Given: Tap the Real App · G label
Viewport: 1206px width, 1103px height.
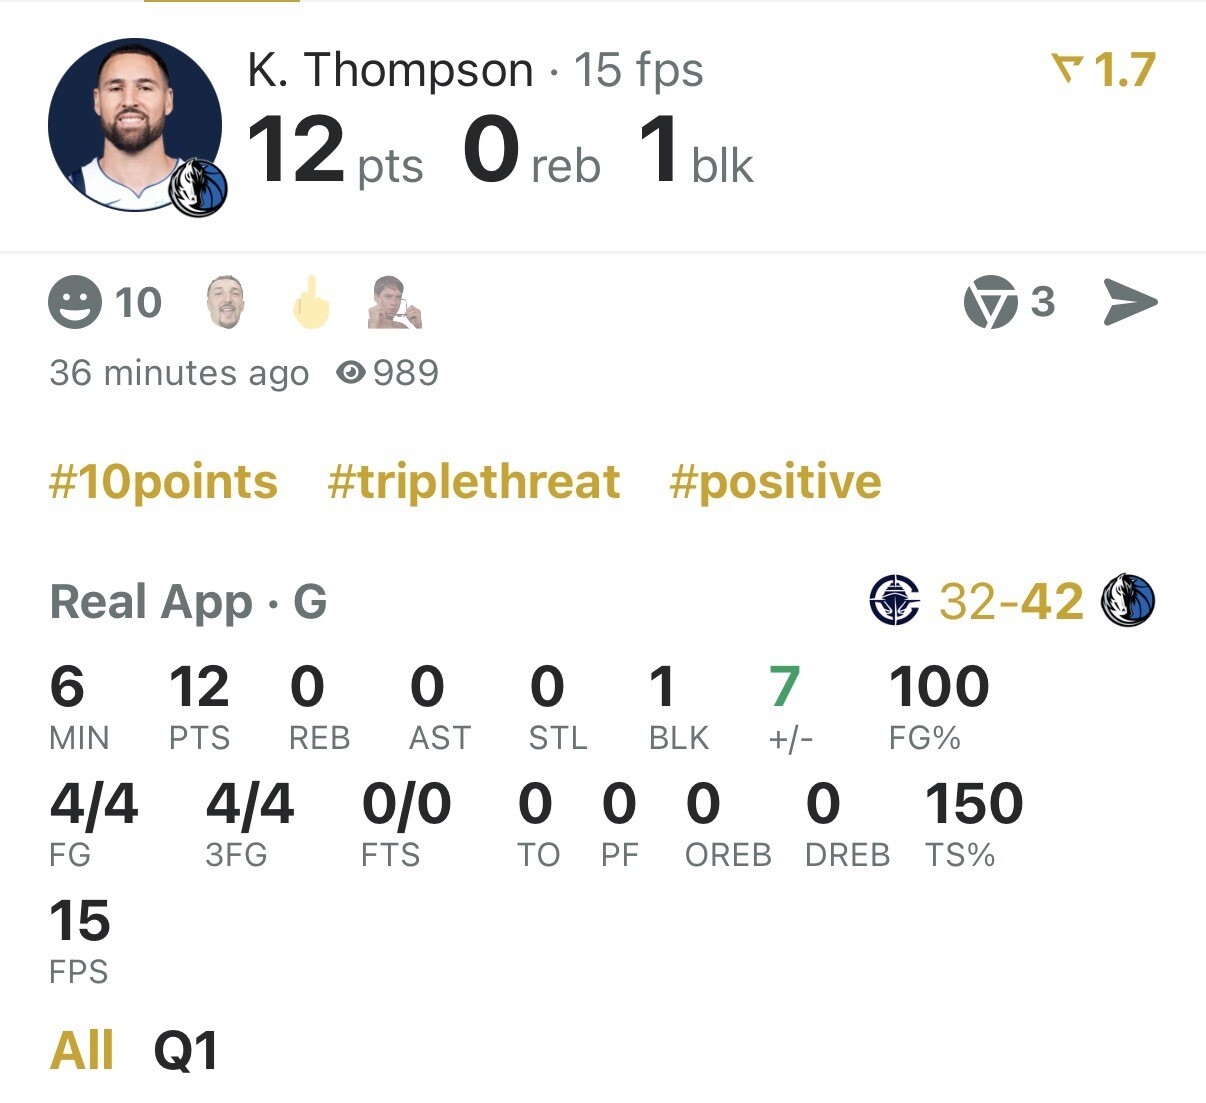Looking at the screenshot, I should (189, 602).
